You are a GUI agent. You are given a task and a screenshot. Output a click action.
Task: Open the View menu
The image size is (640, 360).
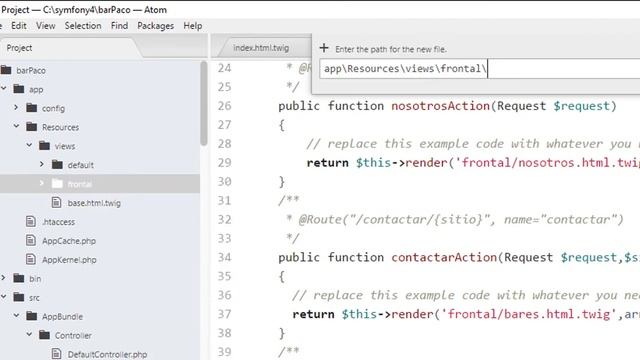46,26
